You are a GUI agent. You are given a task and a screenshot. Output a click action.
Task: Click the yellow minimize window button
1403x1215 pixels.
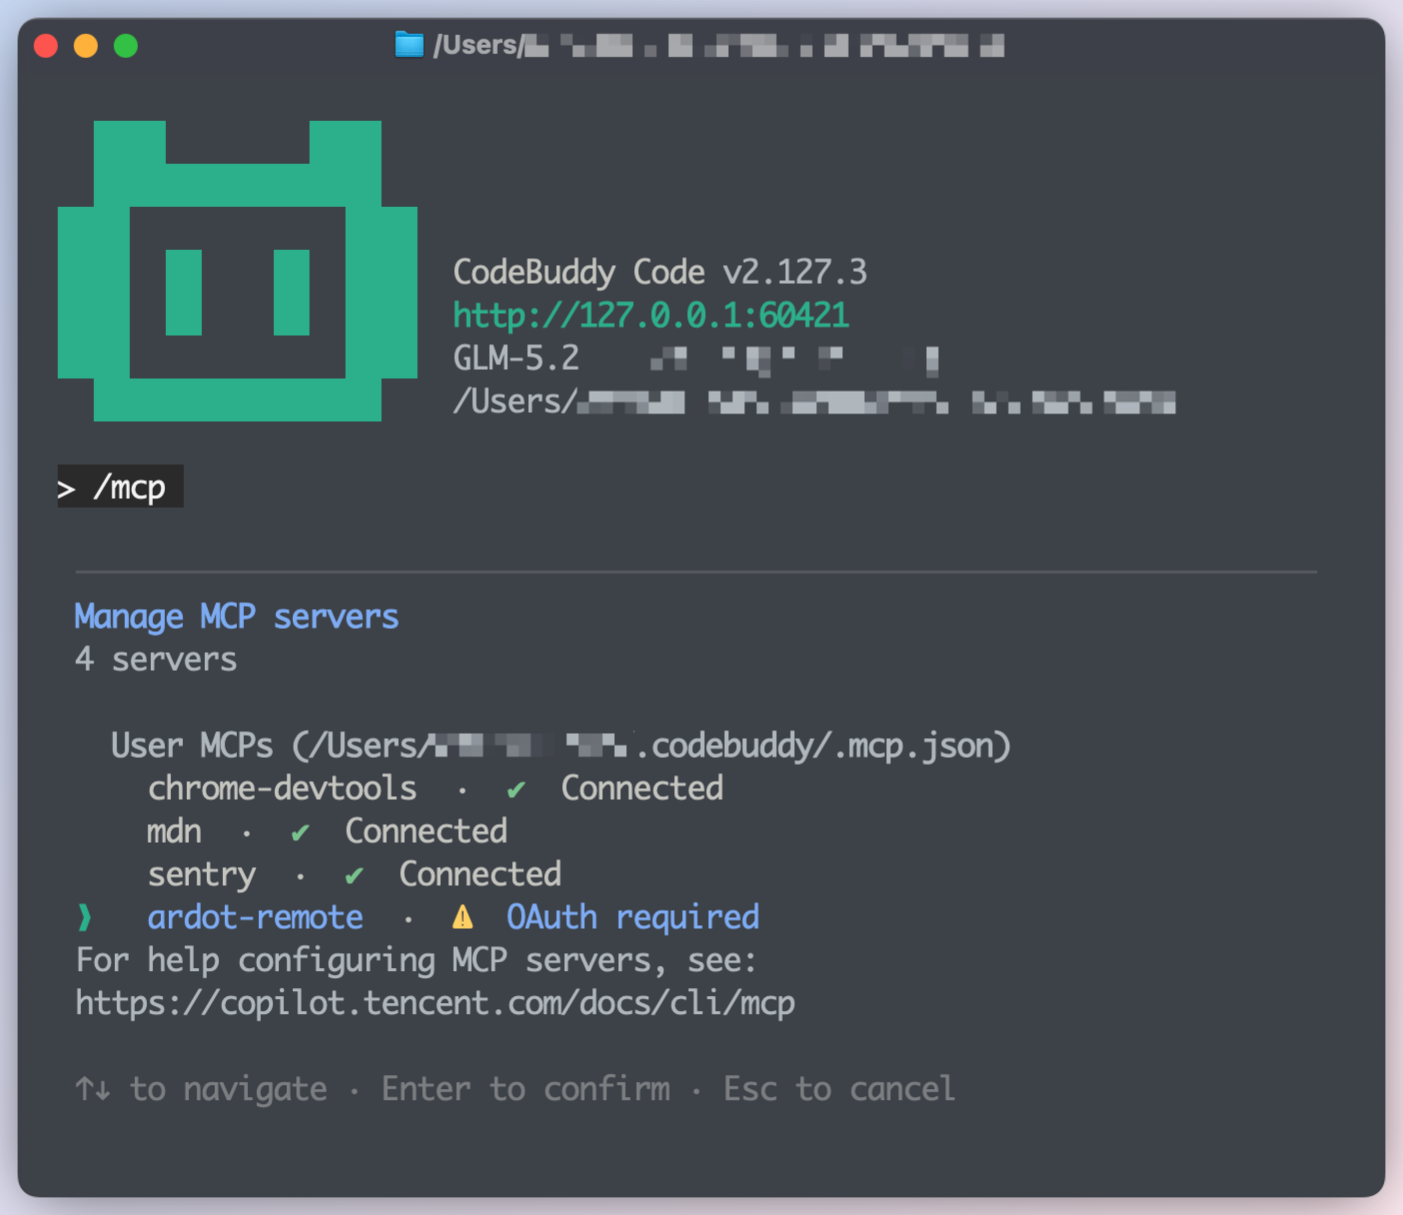click(86, 46)
